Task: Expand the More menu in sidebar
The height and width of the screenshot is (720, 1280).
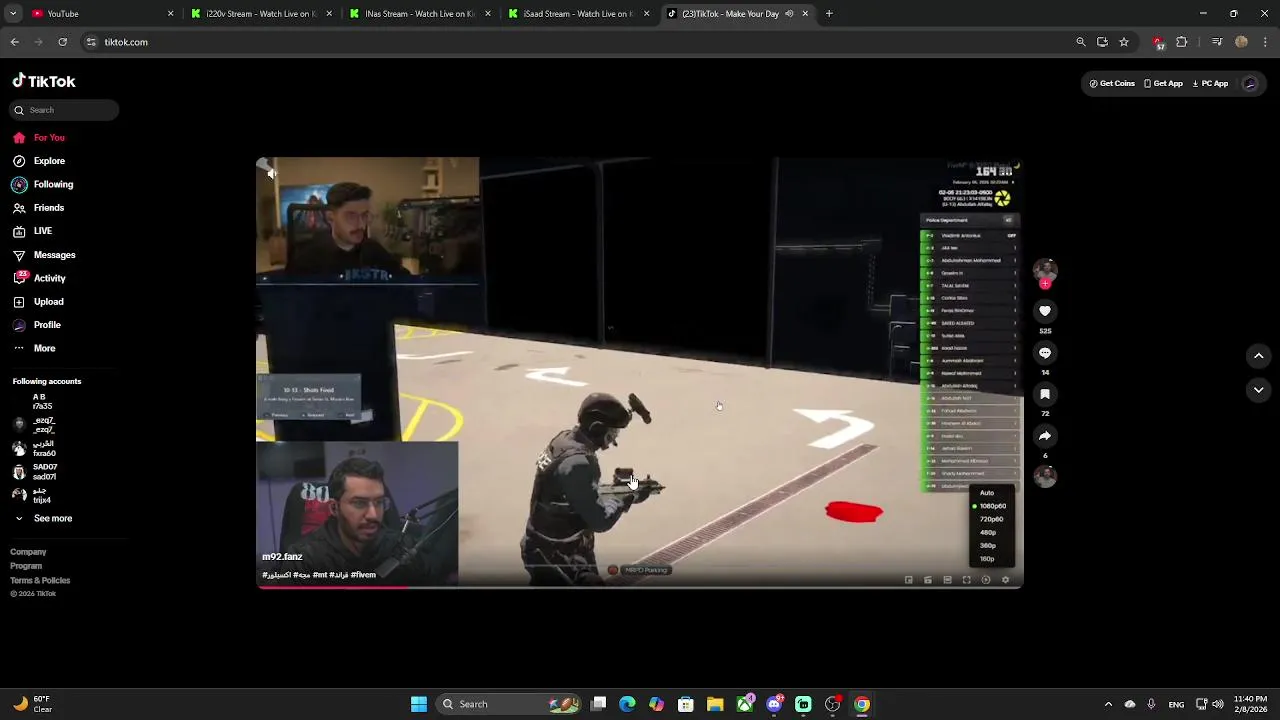Action: click(x=34, y=348)
